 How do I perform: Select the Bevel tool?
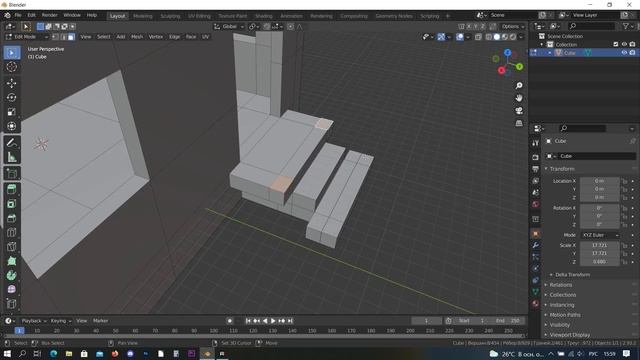pyautogui.click(x=11, y=218)
